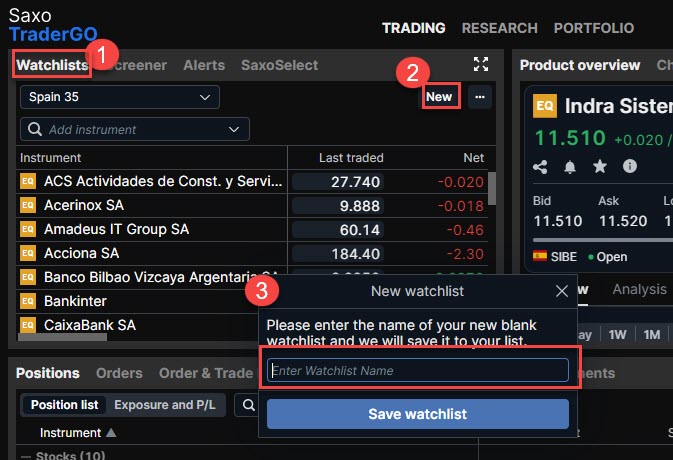The image size is (673, 460).
Task: Click the share icon in Product overview
Action: point(541,166)
